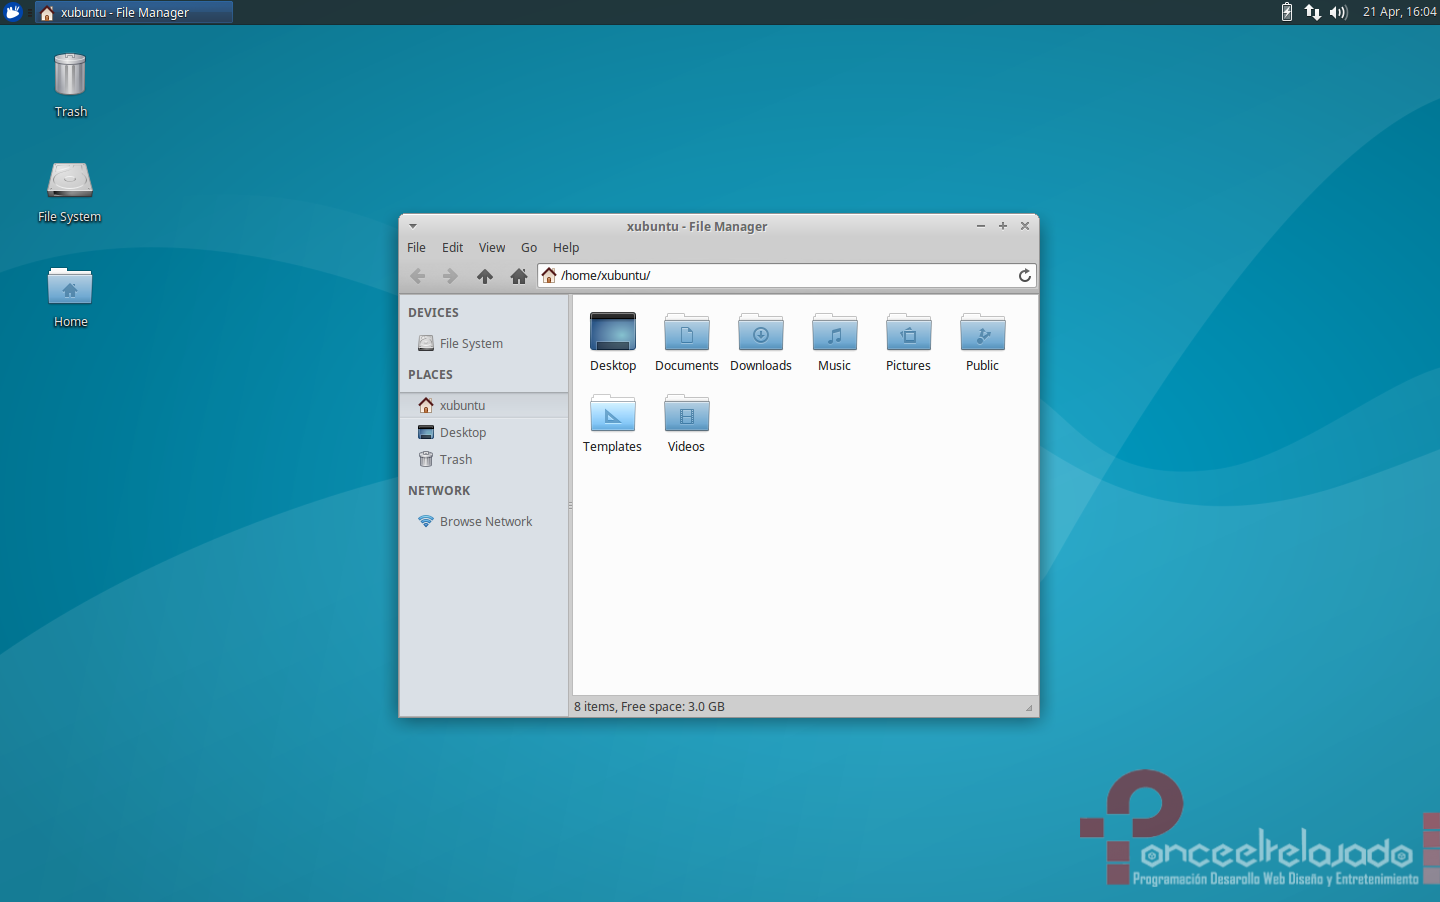1440x902 pixels.
Task: Select Browse Network in sidebar
Action: (x=484, y=521)
